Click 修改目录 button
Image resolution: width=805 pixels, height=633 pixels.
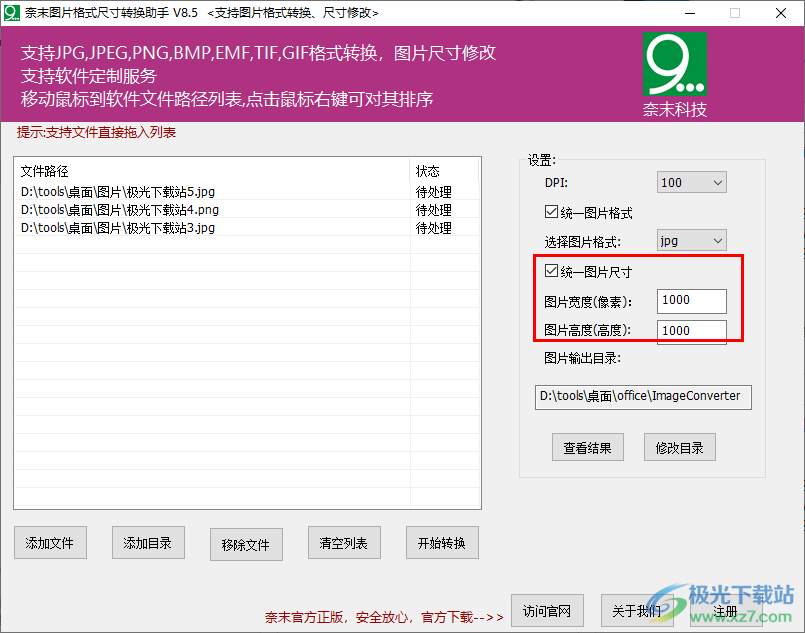click(x=680, y=447)
